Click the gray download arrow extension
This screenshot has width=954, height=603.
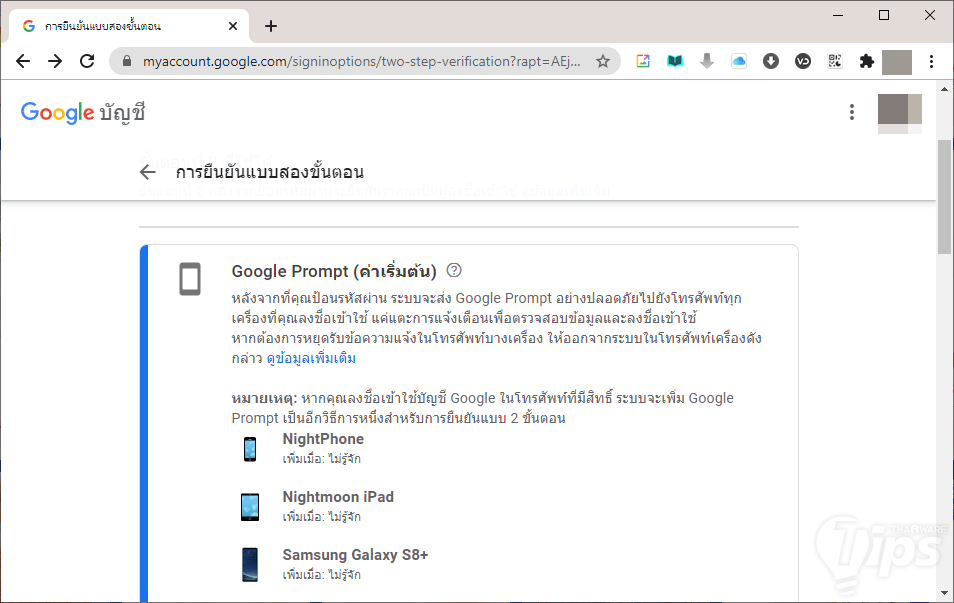point(706,61)
